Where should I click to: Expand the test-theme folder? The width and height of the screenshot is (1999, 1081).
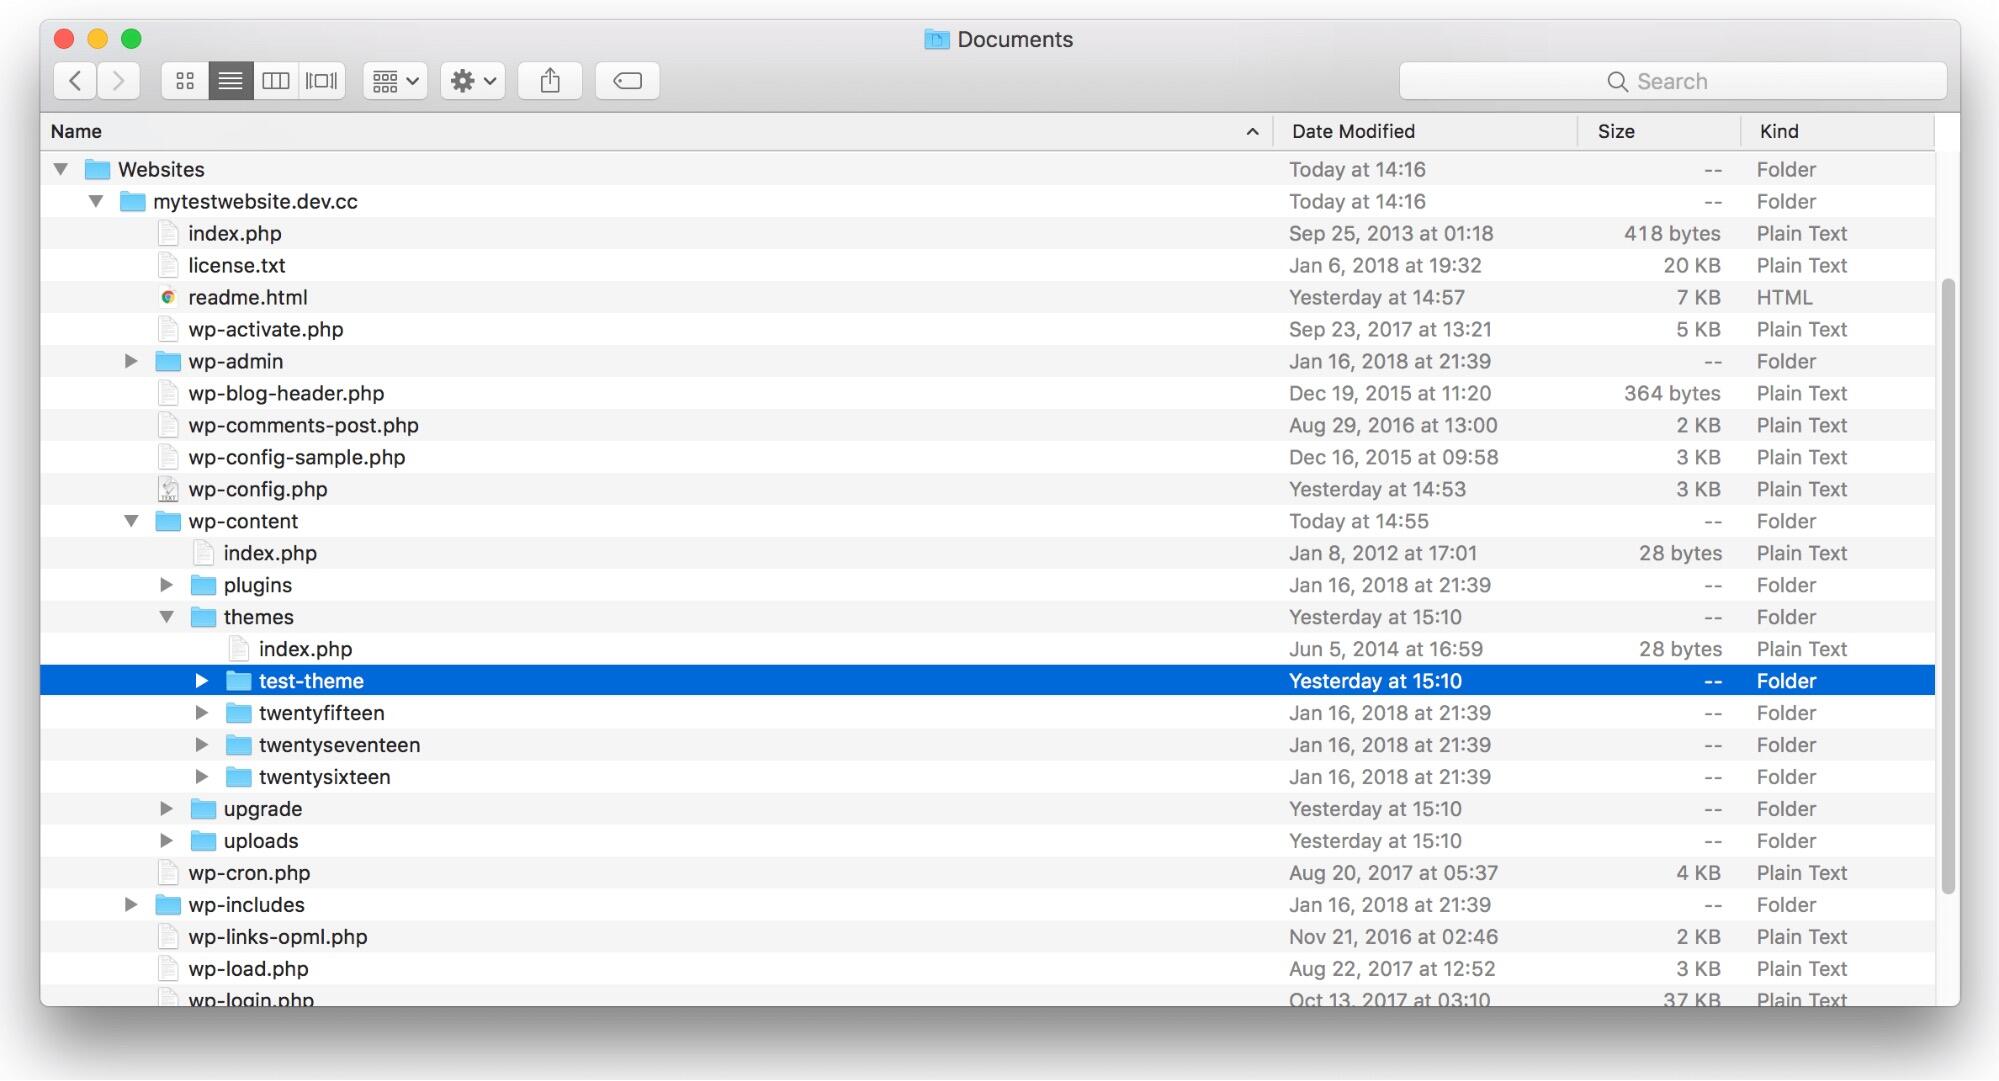point(201,681)
